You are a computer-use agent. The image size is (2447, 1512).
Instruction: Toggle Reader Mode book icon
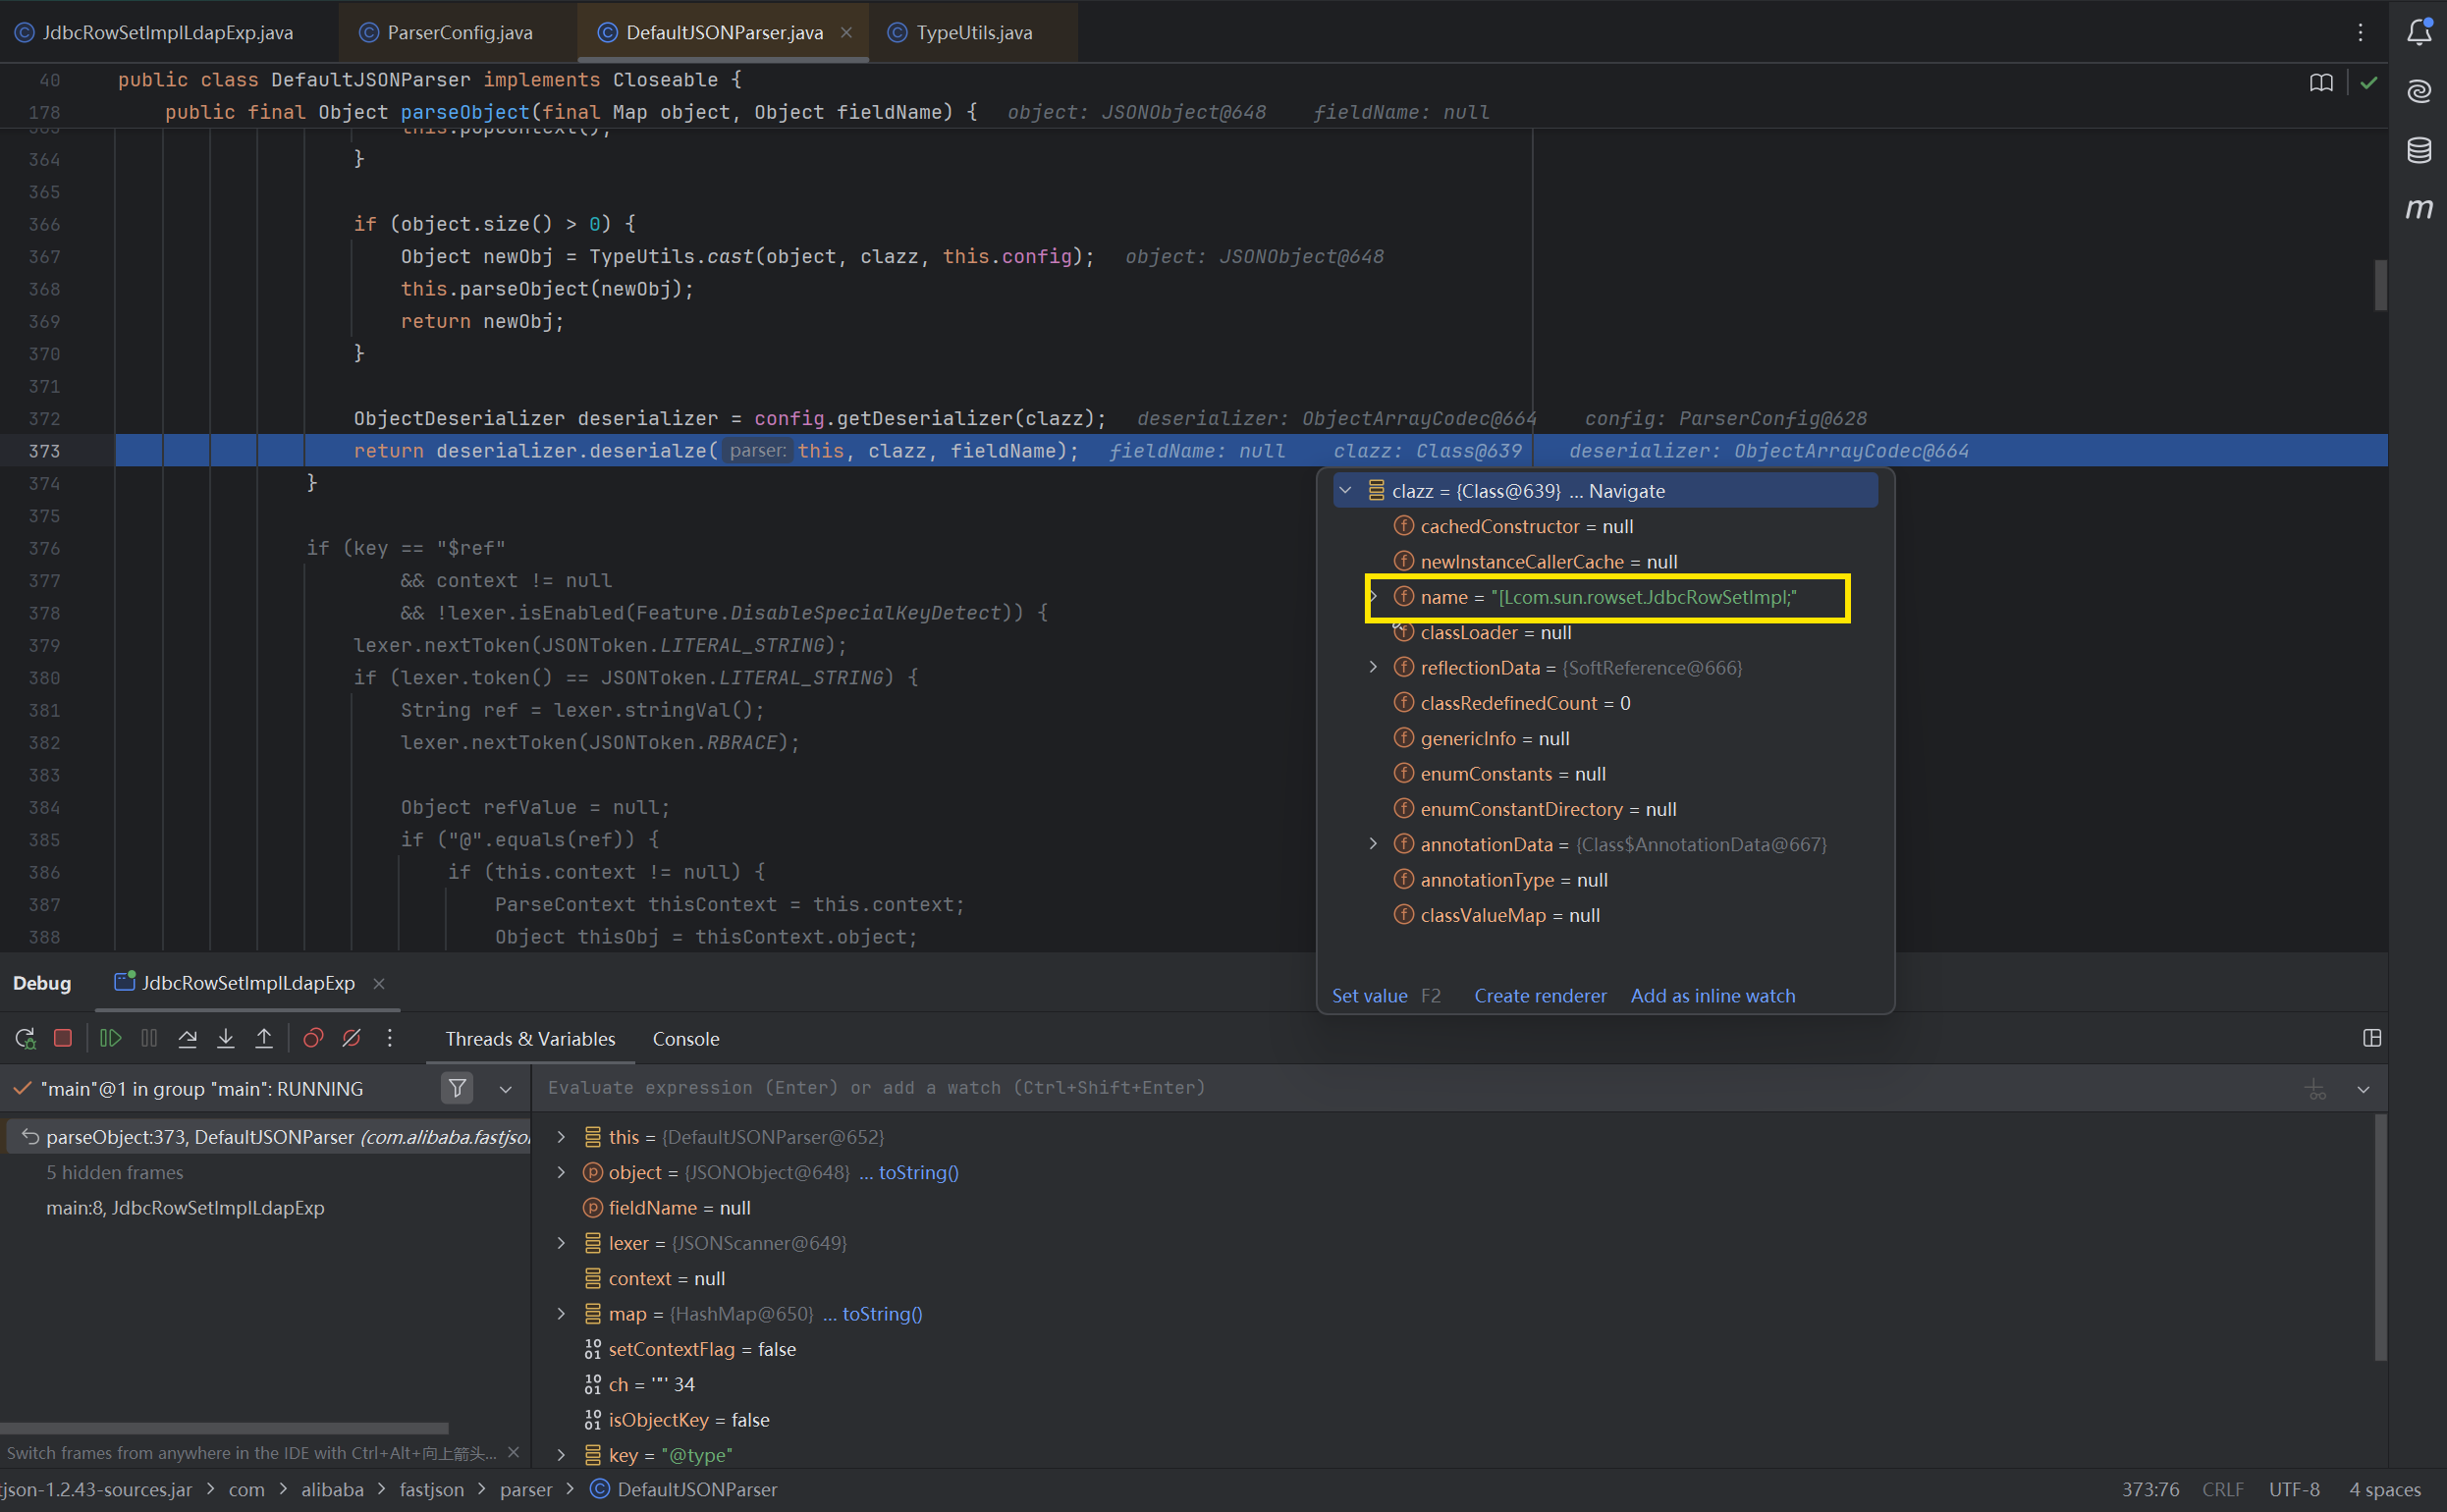(x=2322, y=83)
